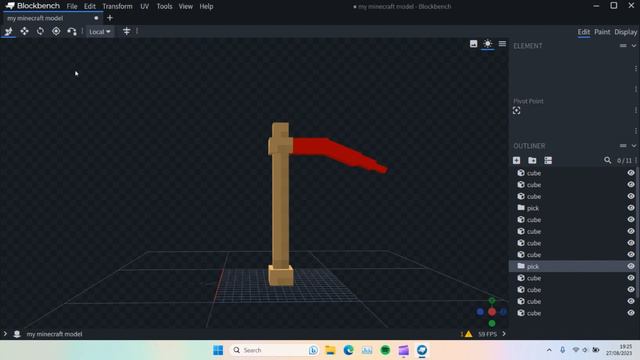Select the Rotate tool

tap(40, 31)
